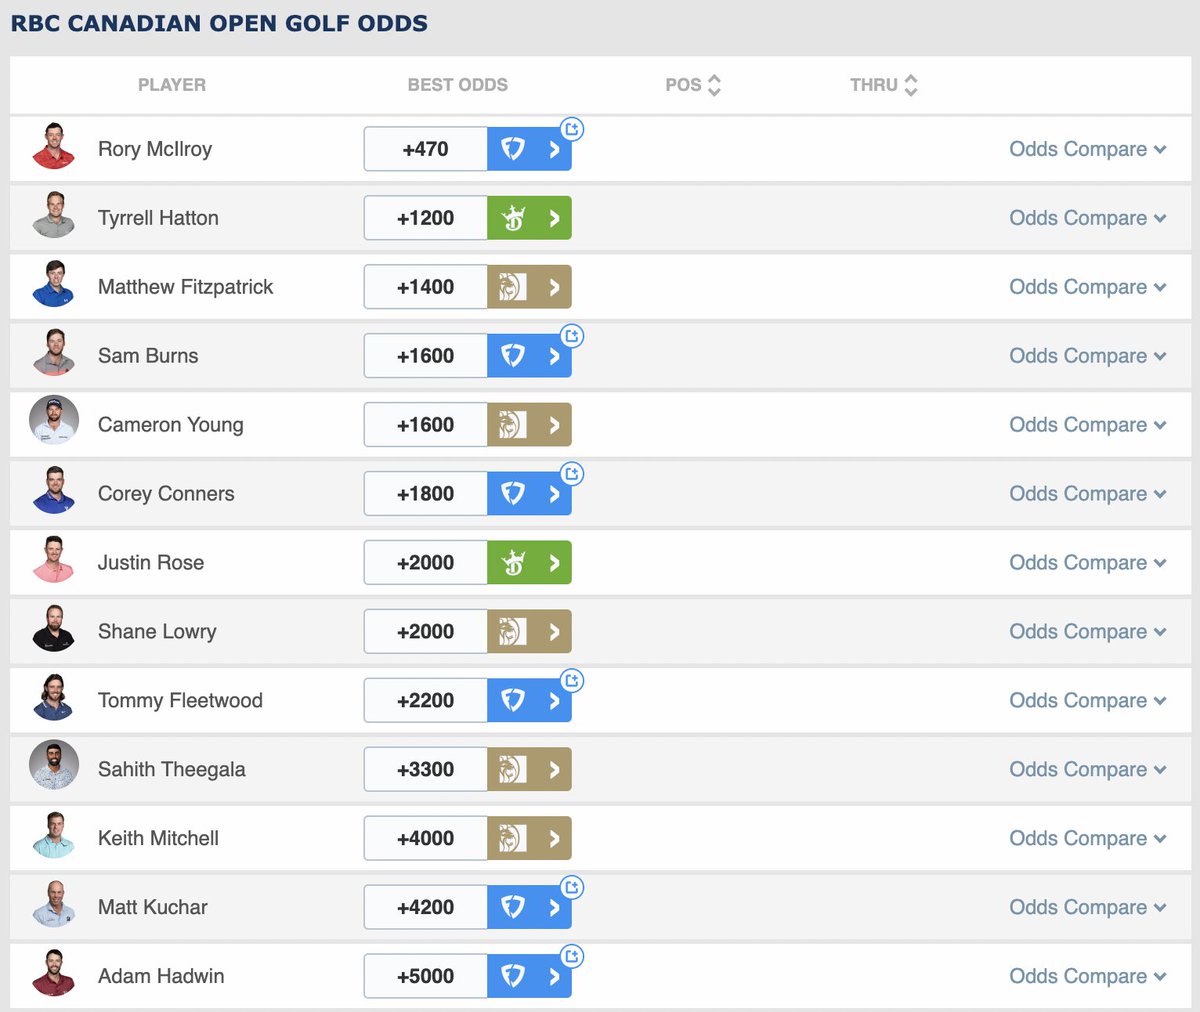
Task: Click the +1600 odds for Cameron Young
Action: coord(426,425)
